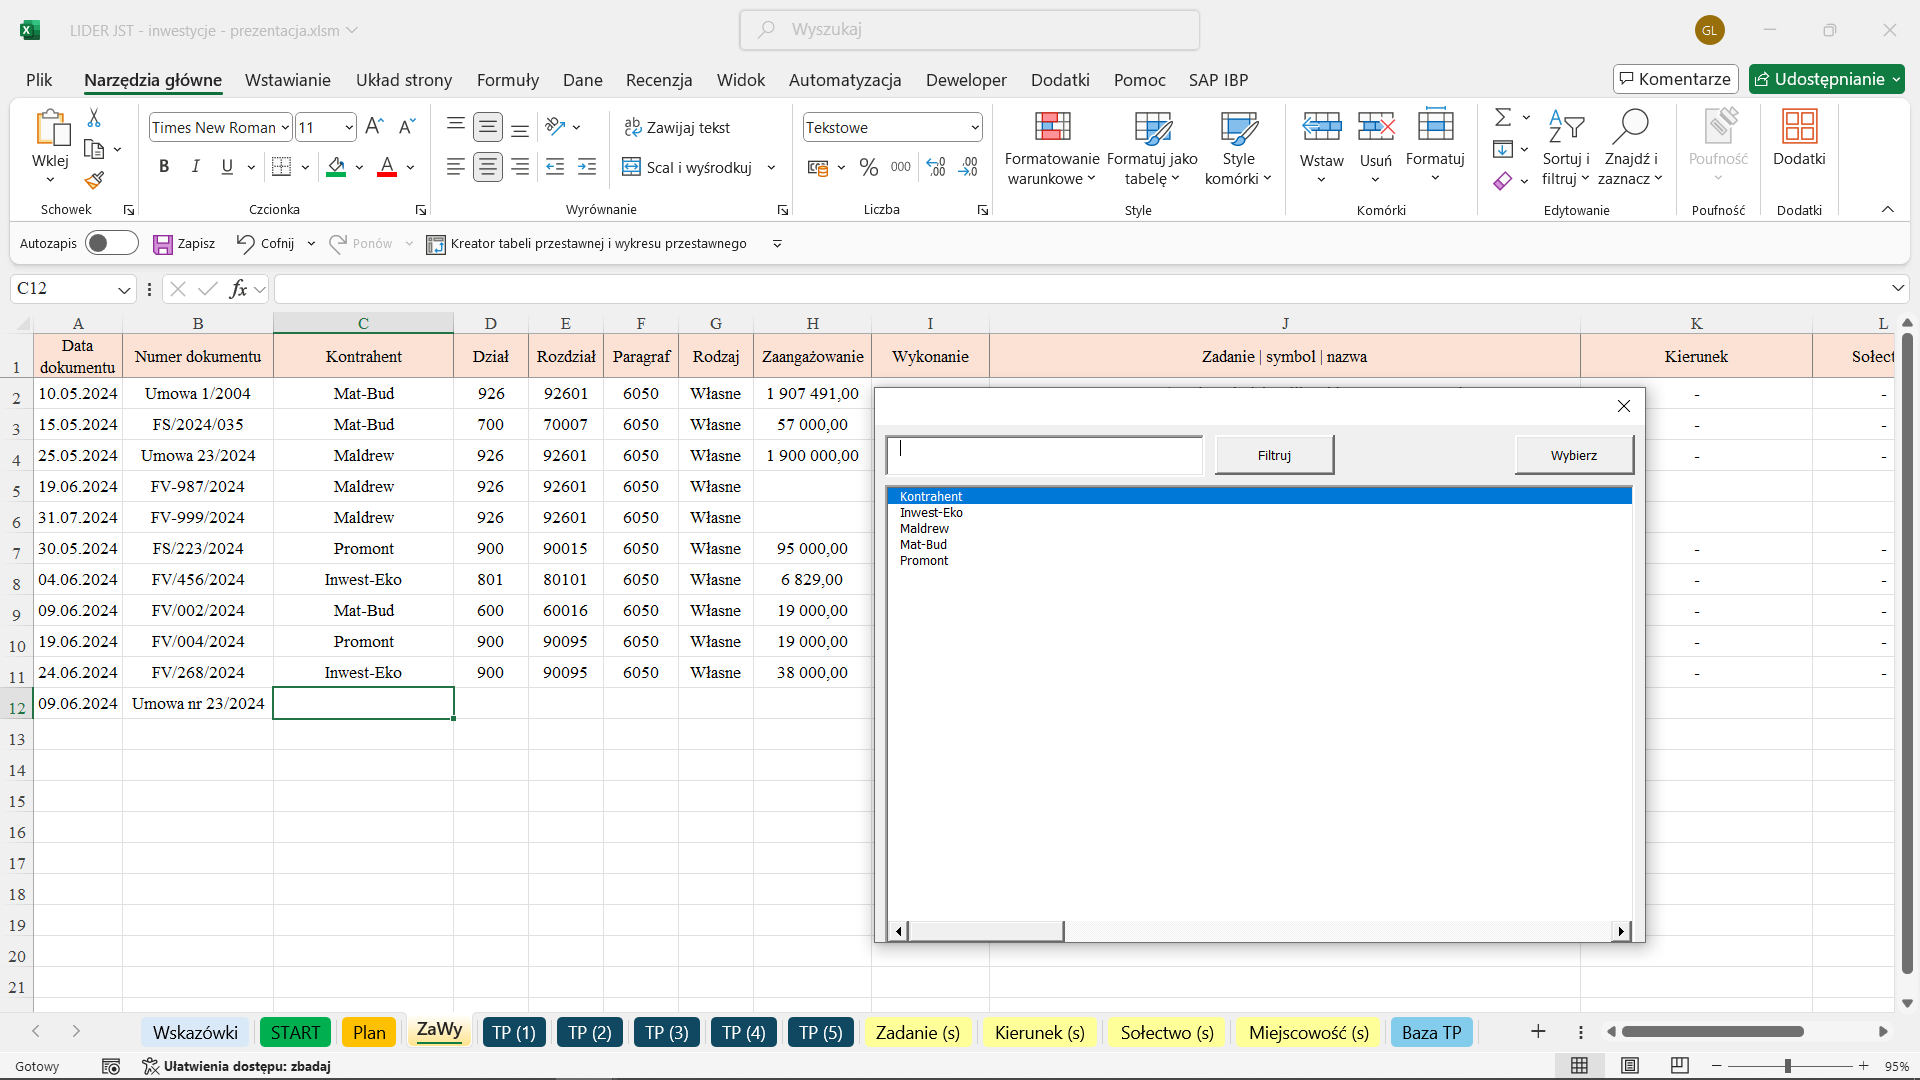Click the Zapisz save icon
This screenshot has width=1920, height=1080.
coord(162,244)
